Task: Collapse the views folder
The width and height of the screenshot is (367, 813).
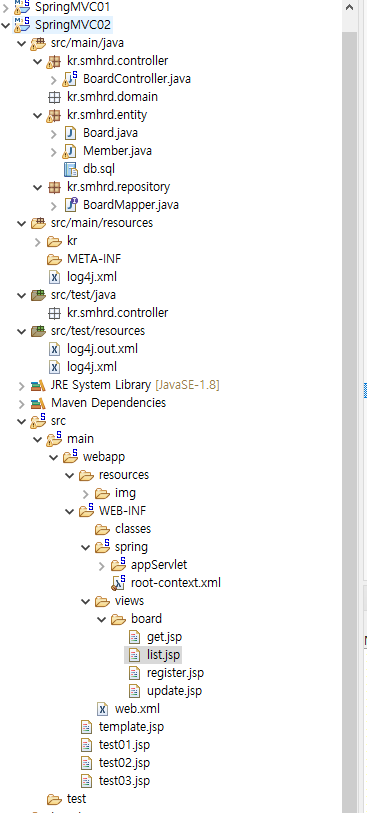Action: (86, 600)
